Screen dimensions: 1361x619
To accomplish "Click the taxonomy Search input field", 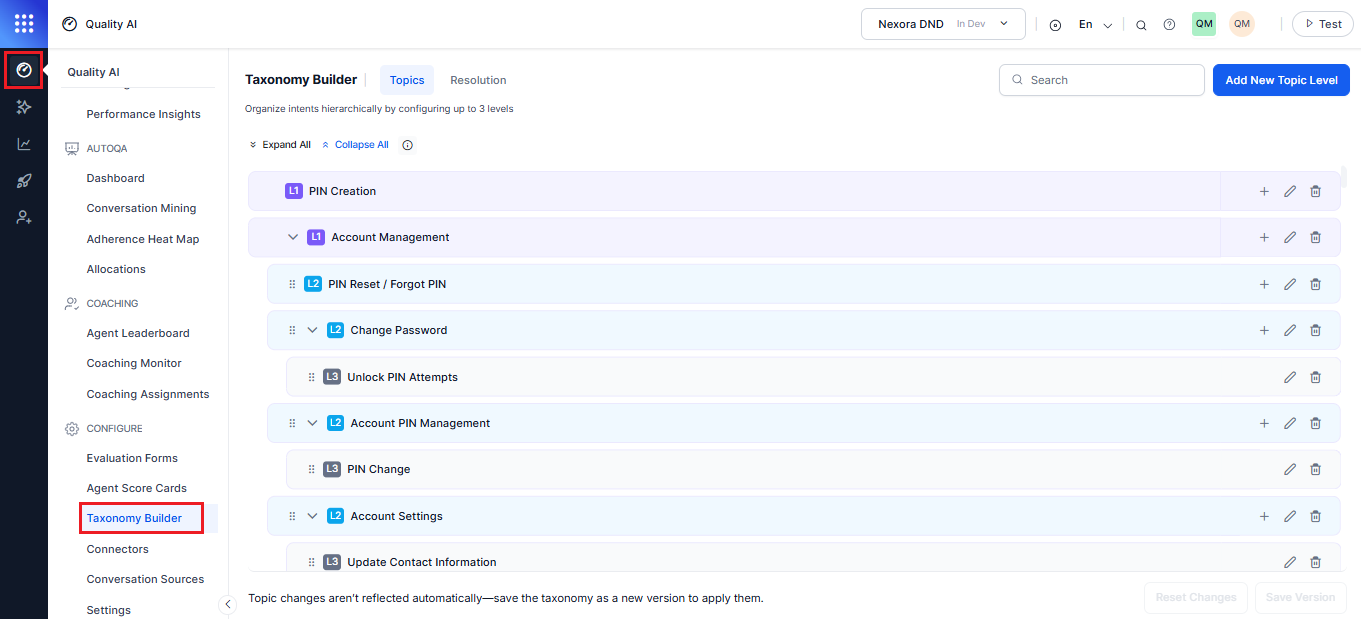I will coord(1102,80).
